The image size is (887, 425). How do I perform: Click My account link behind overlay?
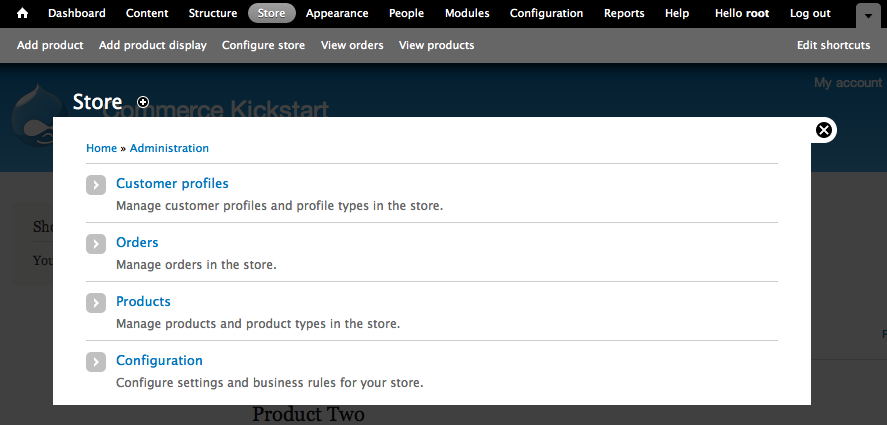pyautogui.click(x=847, y=83)
